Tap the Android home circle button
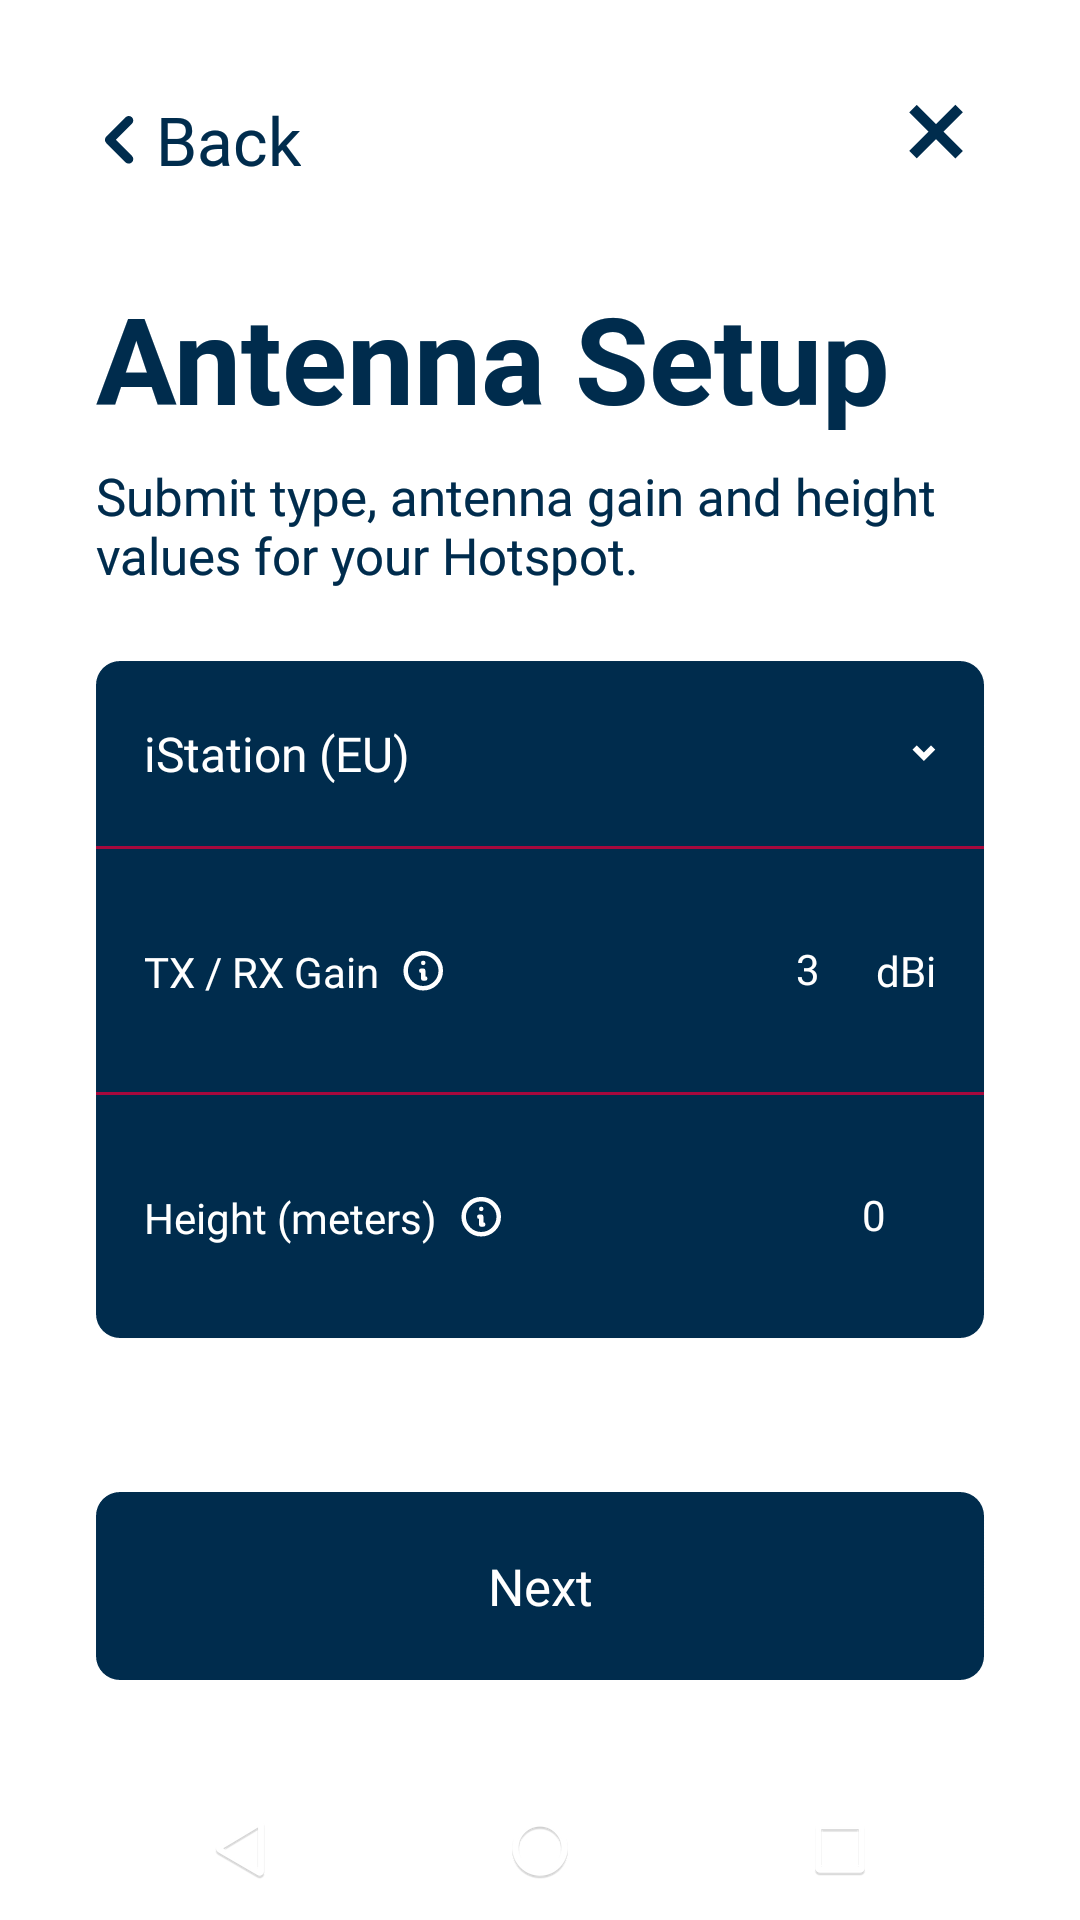This screenshot has height=1920, width=1080. point(540,1851)
